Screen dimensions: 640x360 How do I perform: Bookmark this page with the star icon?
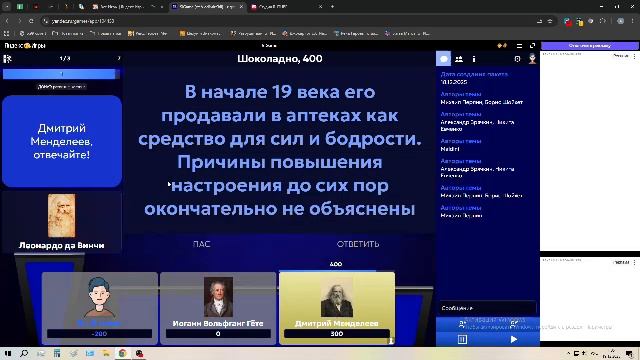click(550, 21)
